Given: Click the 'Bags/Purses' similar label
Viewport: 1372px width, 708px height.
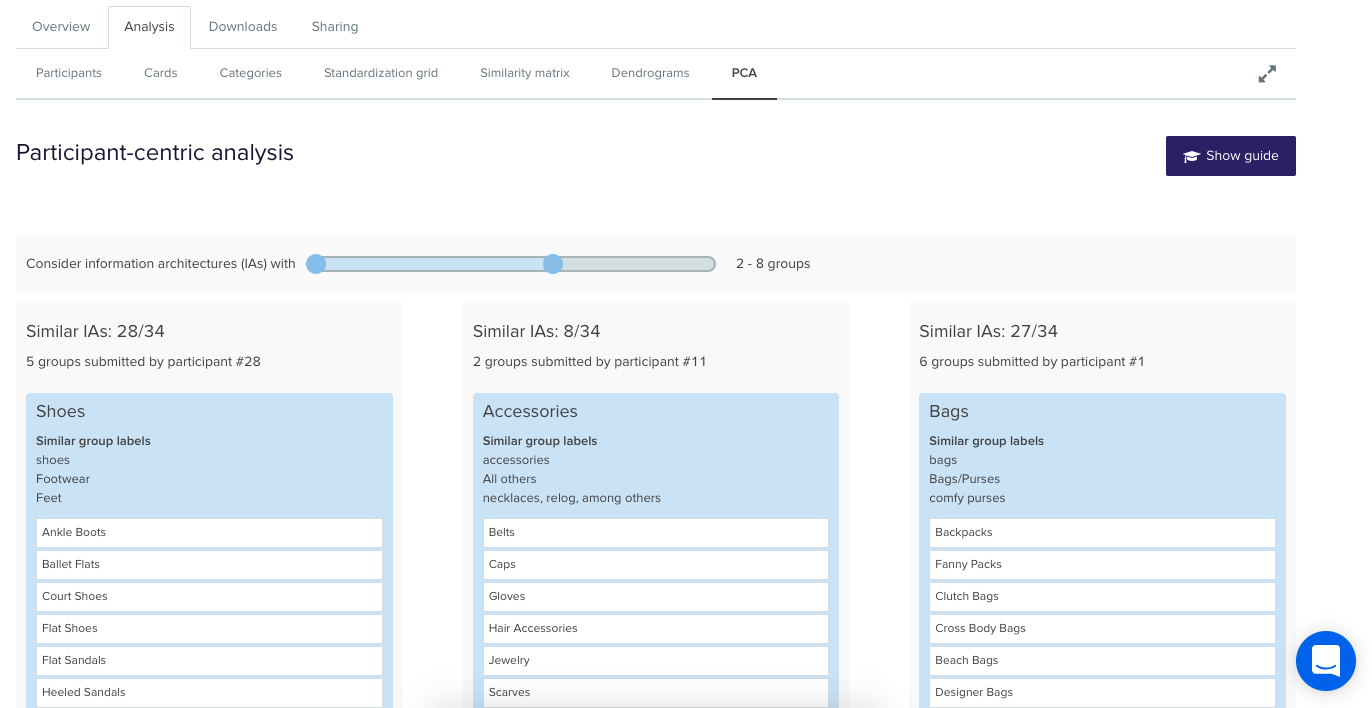Looking at the screenshot, I should [x=964, y=479].
